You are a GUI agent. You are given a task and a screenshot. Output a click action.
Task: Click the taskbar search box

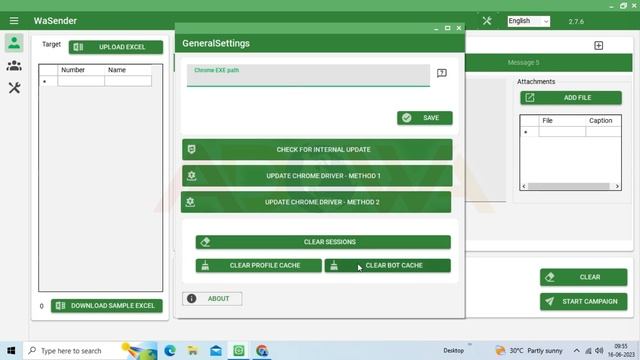point(90,351)
